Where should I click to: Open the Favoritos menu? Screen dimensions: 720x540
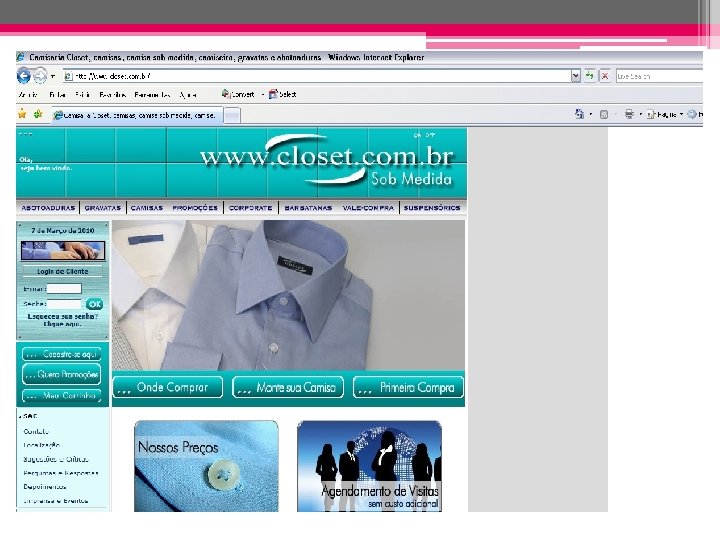pyautogui.click(x=112, y=95)
